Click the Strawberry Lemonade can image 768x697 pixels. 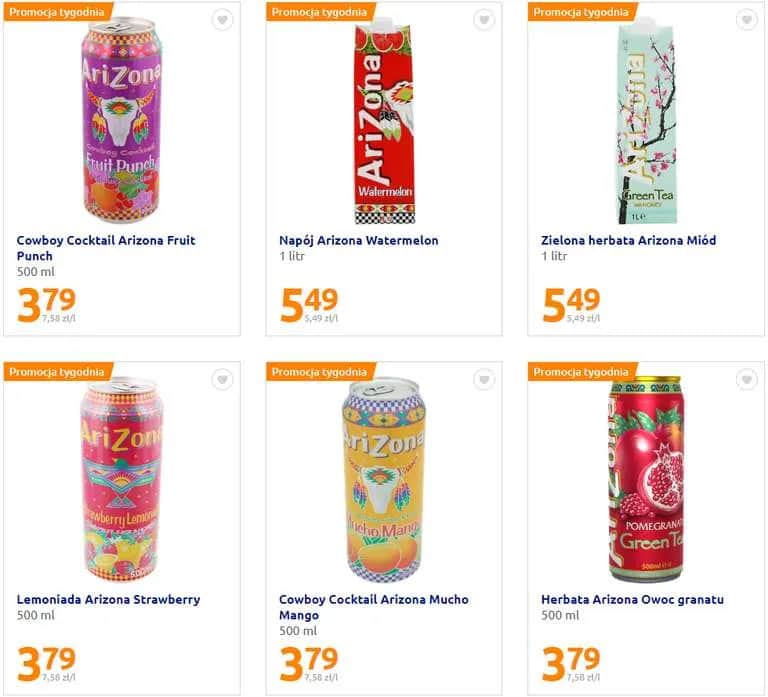pos(121,478)
